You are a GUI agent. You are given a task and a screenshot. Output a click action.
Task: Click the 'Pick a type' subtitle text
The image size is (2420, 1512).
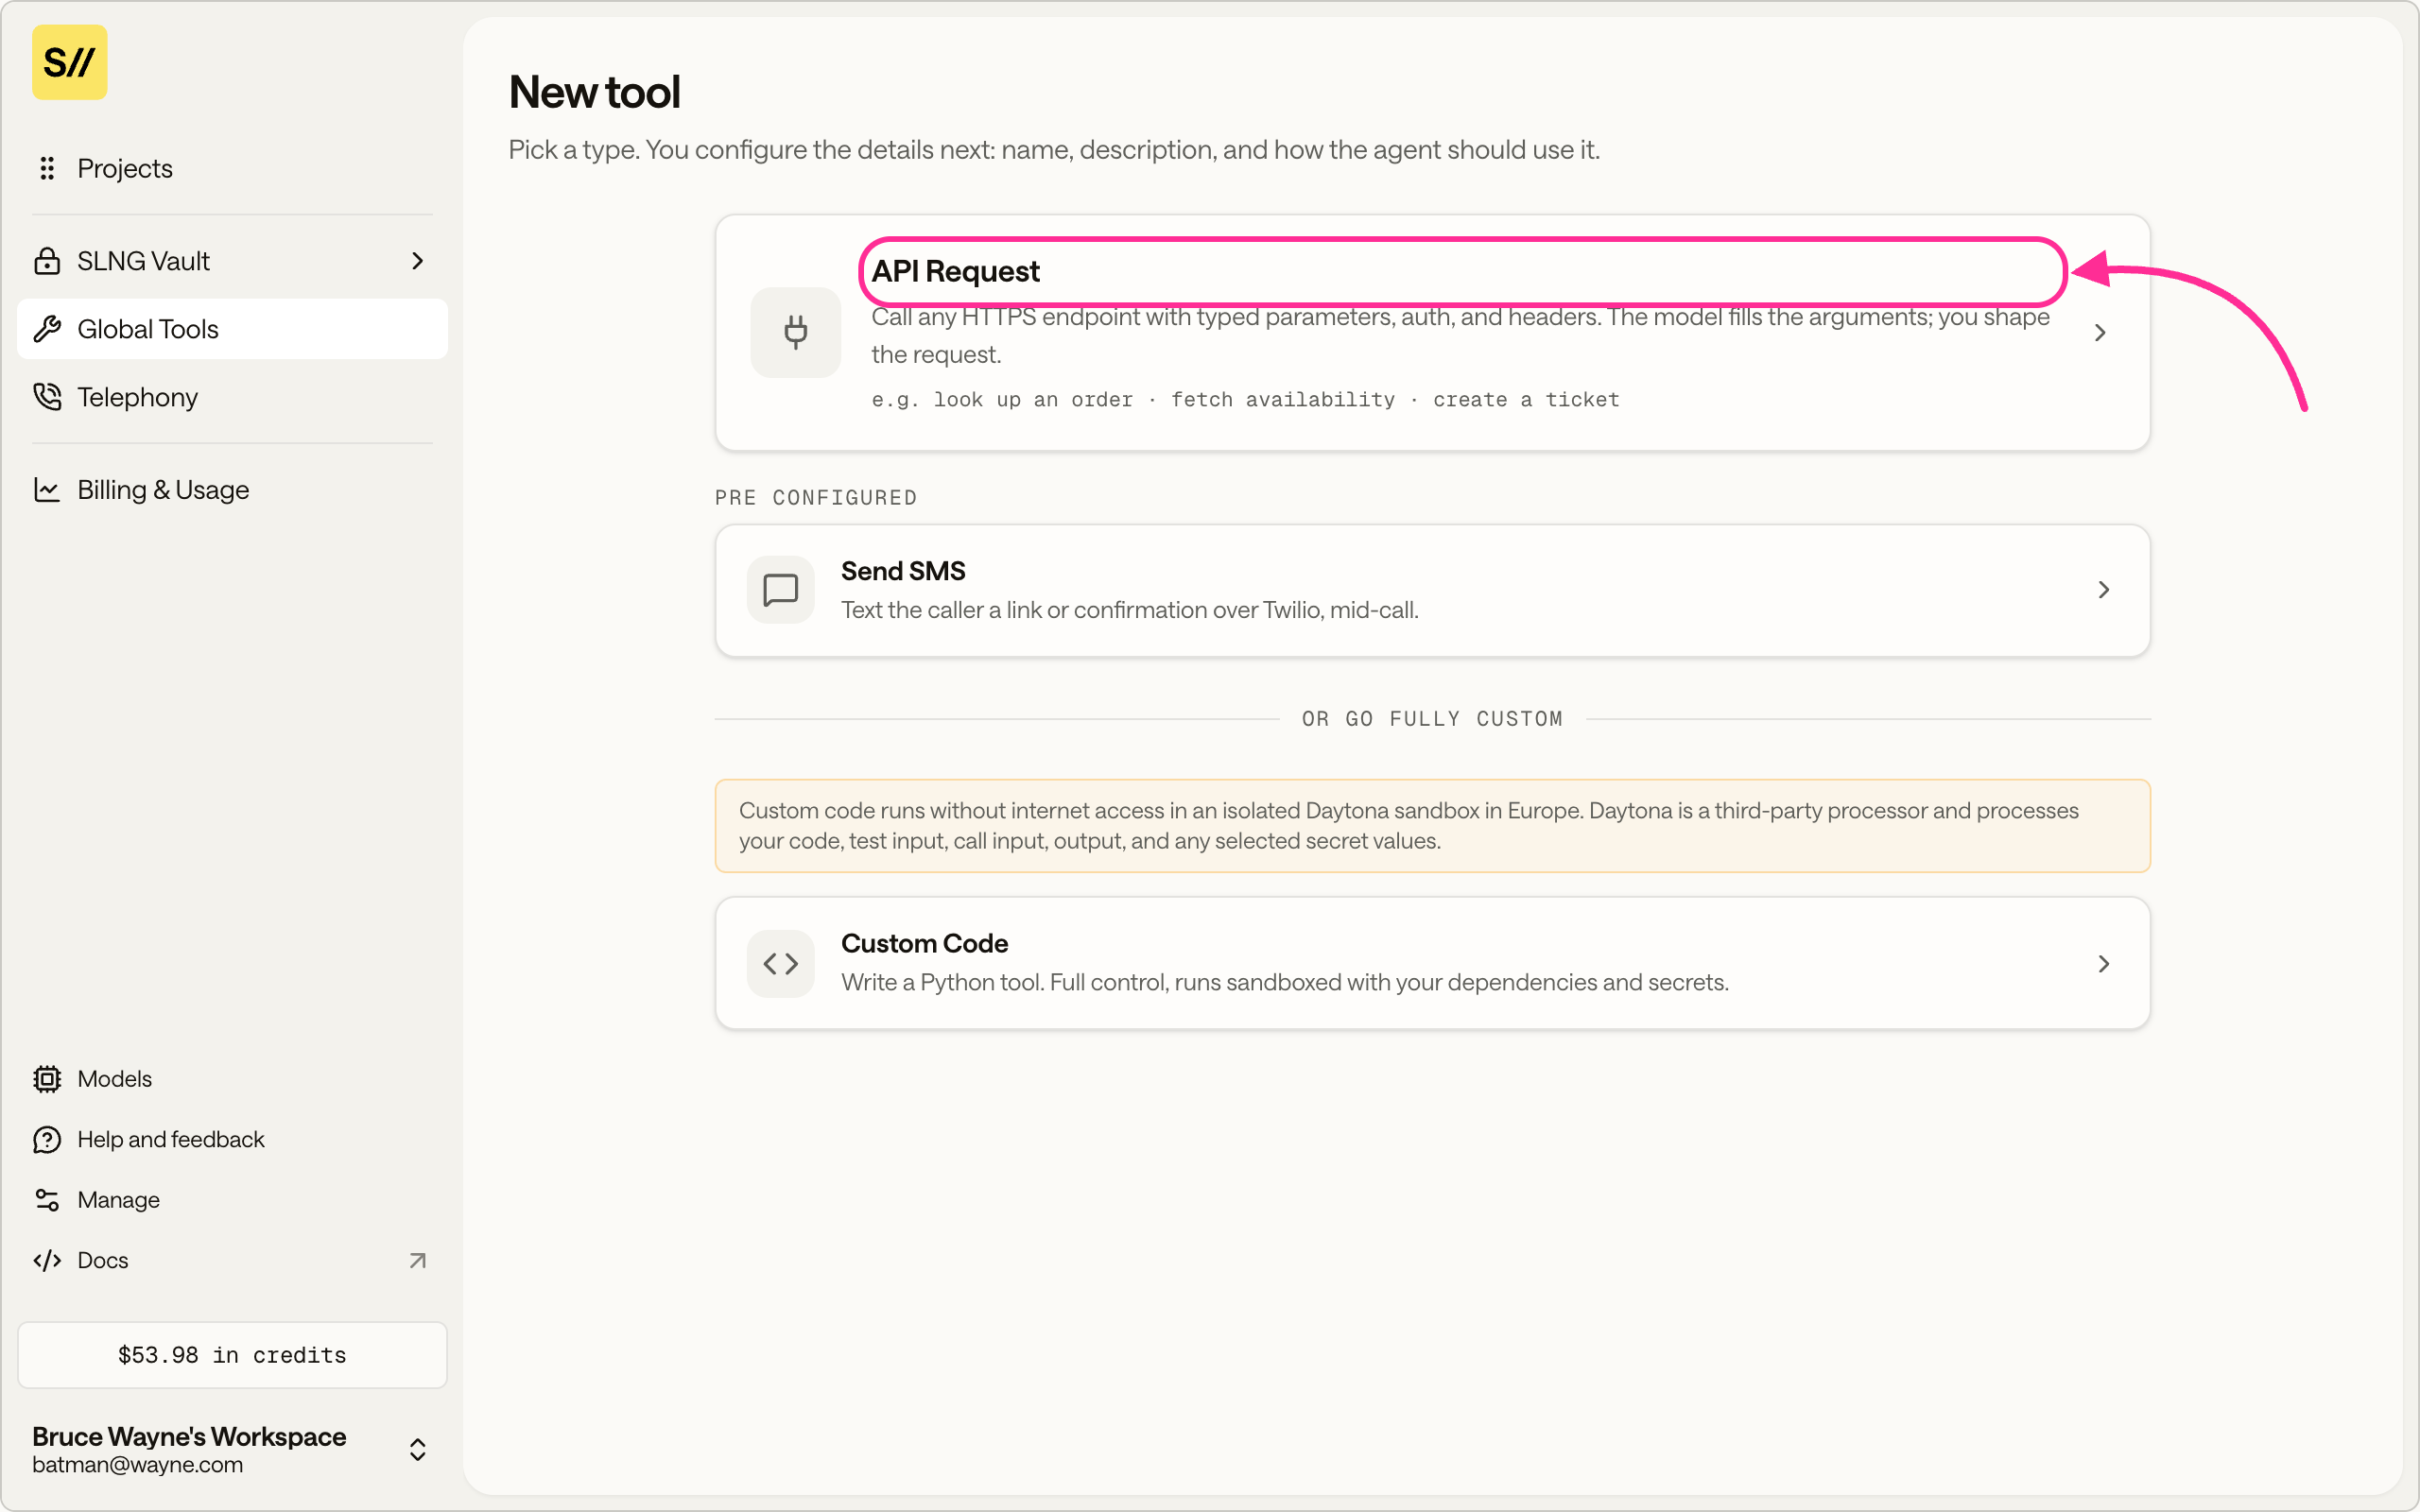coord(1054,150)
